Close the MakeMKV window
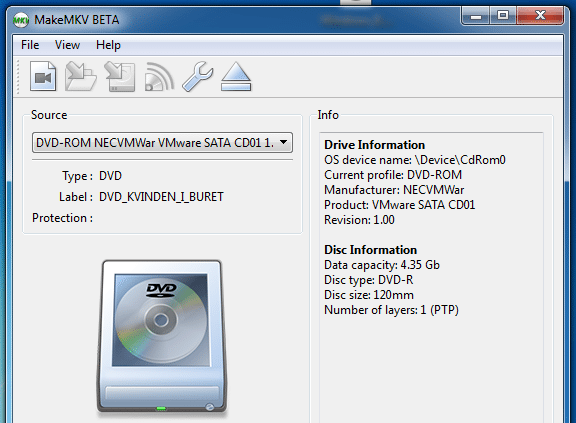Viewport: 576px width, 423px height. coord(540,15)
